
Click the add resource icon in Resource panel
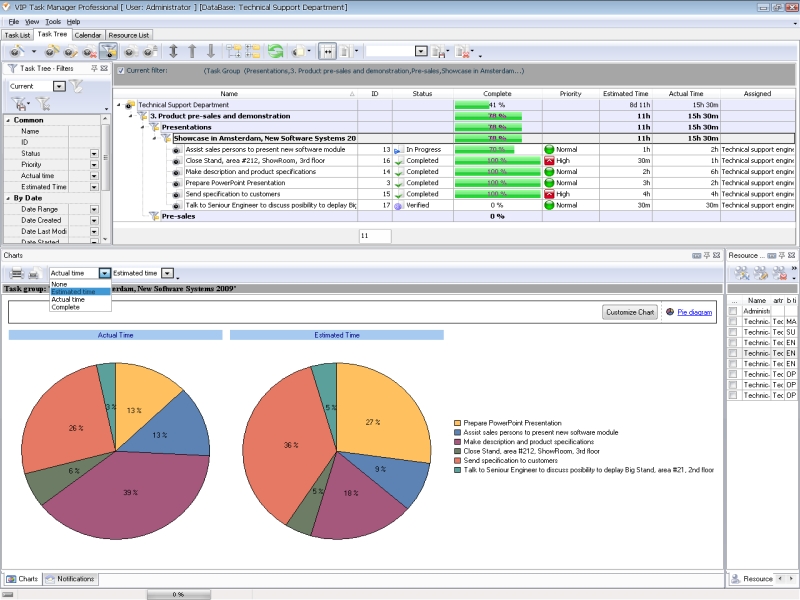[742, 273]
